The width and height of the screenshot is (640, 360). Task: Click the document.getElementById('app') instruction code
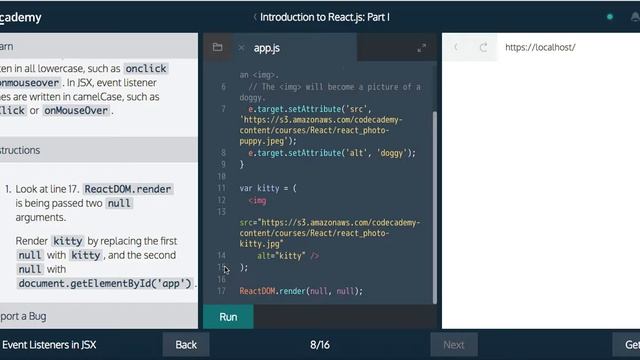click(105, 283)
